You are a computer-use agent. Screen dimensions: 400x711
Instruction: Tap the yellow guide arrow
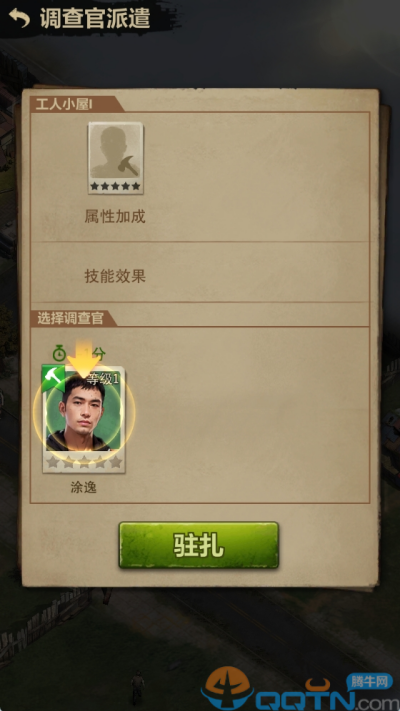(83, 359)
